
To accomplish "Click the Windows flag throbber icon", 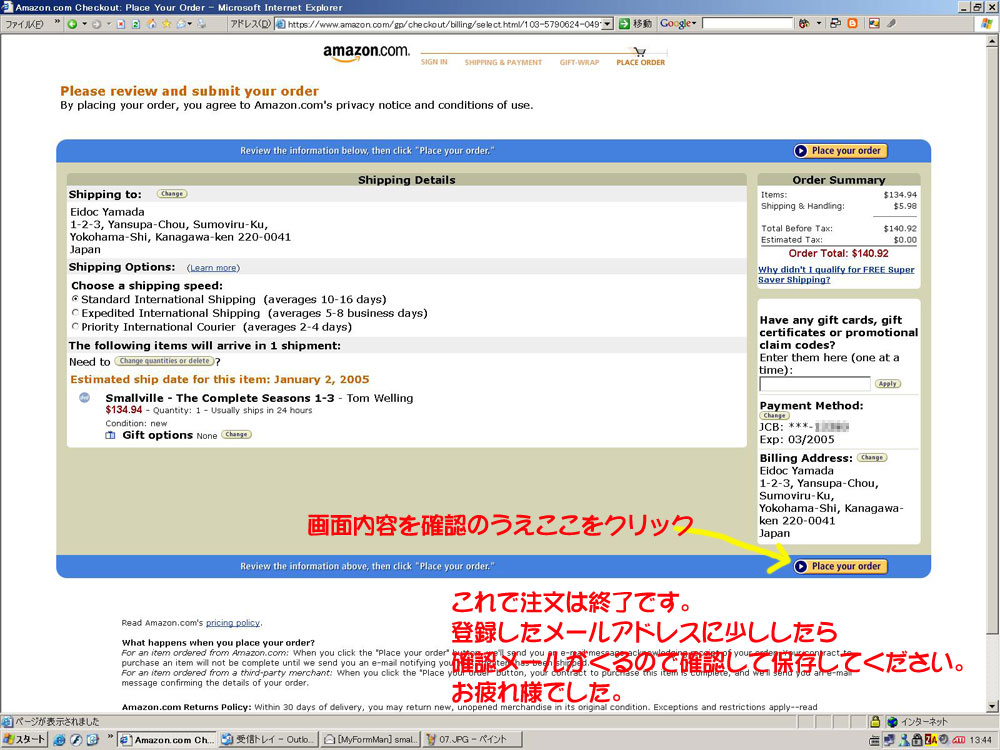I will 987,24.
